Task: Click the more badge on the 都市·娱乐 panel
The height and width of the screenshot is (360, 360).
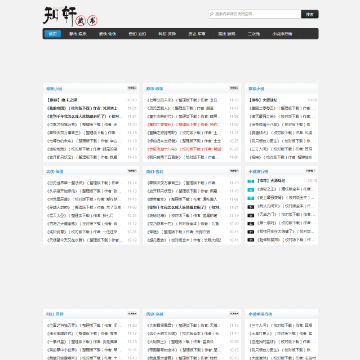Action: click(x=234, y=88)
